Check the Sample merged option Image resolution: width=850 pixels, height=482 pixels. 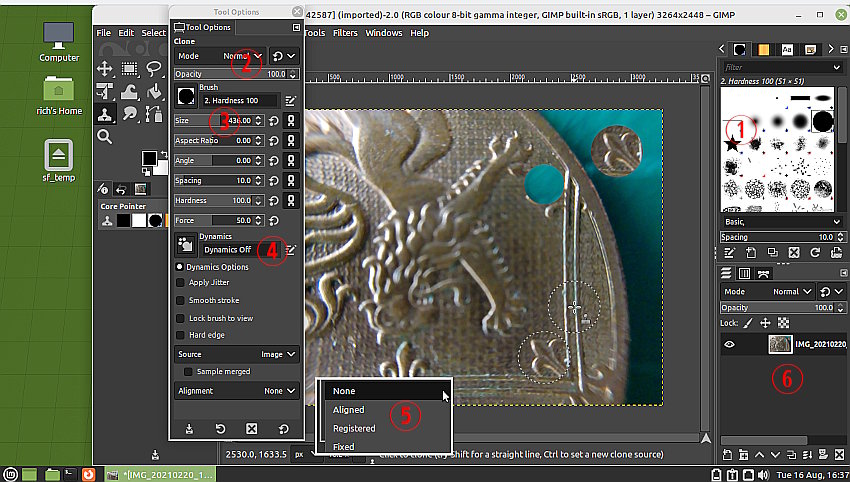[187, 372]
